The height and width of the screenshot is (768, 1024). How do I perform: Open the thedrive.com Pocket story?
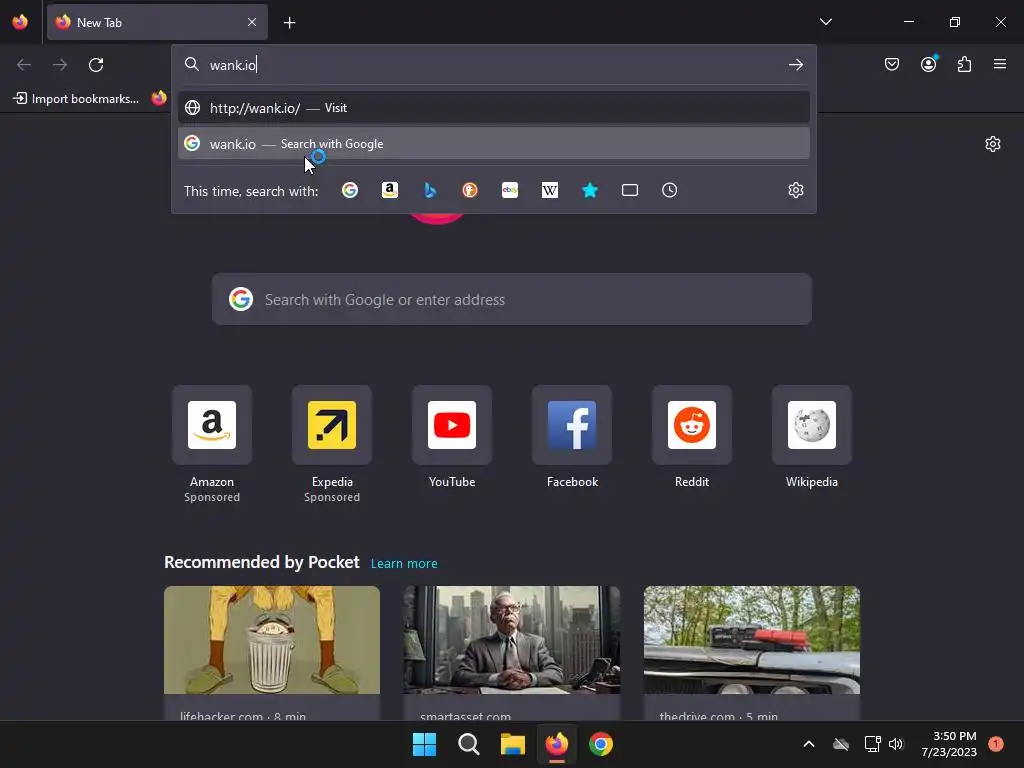[x=752, y=653]
